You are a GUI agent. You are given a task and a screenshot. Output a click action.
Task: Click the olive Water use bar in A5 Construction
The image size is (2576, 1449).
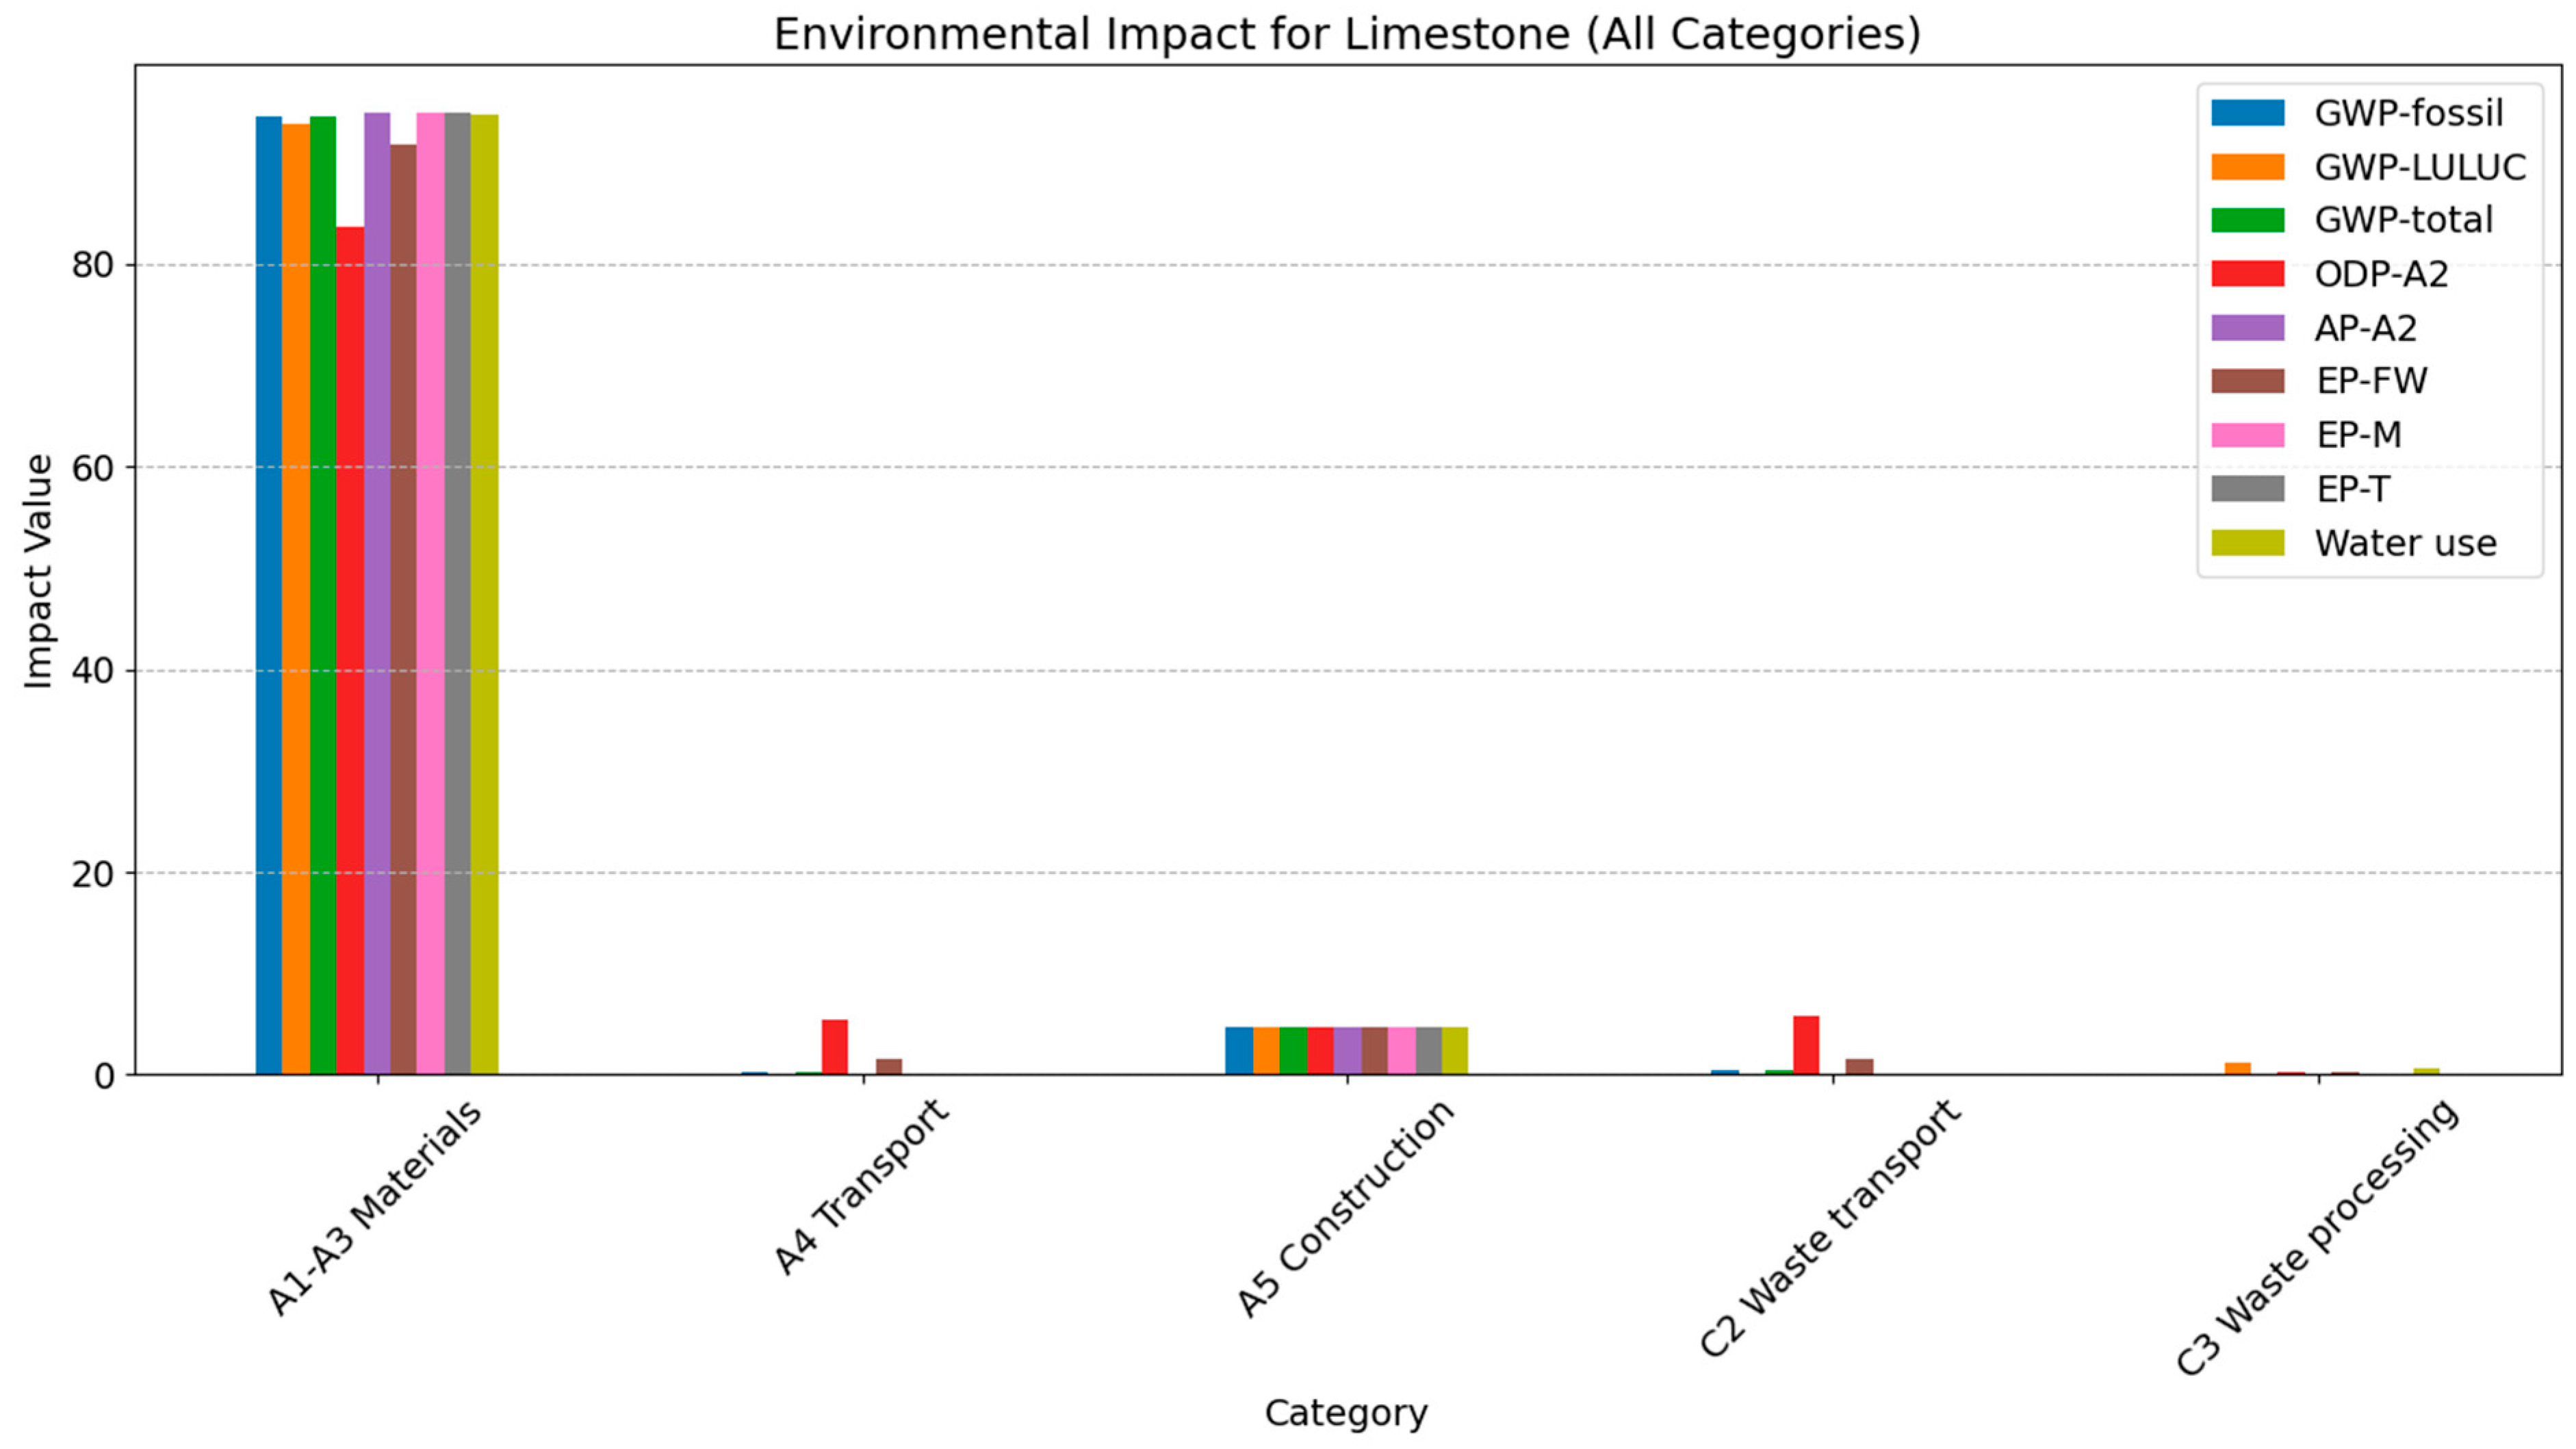(1455, 1050)
